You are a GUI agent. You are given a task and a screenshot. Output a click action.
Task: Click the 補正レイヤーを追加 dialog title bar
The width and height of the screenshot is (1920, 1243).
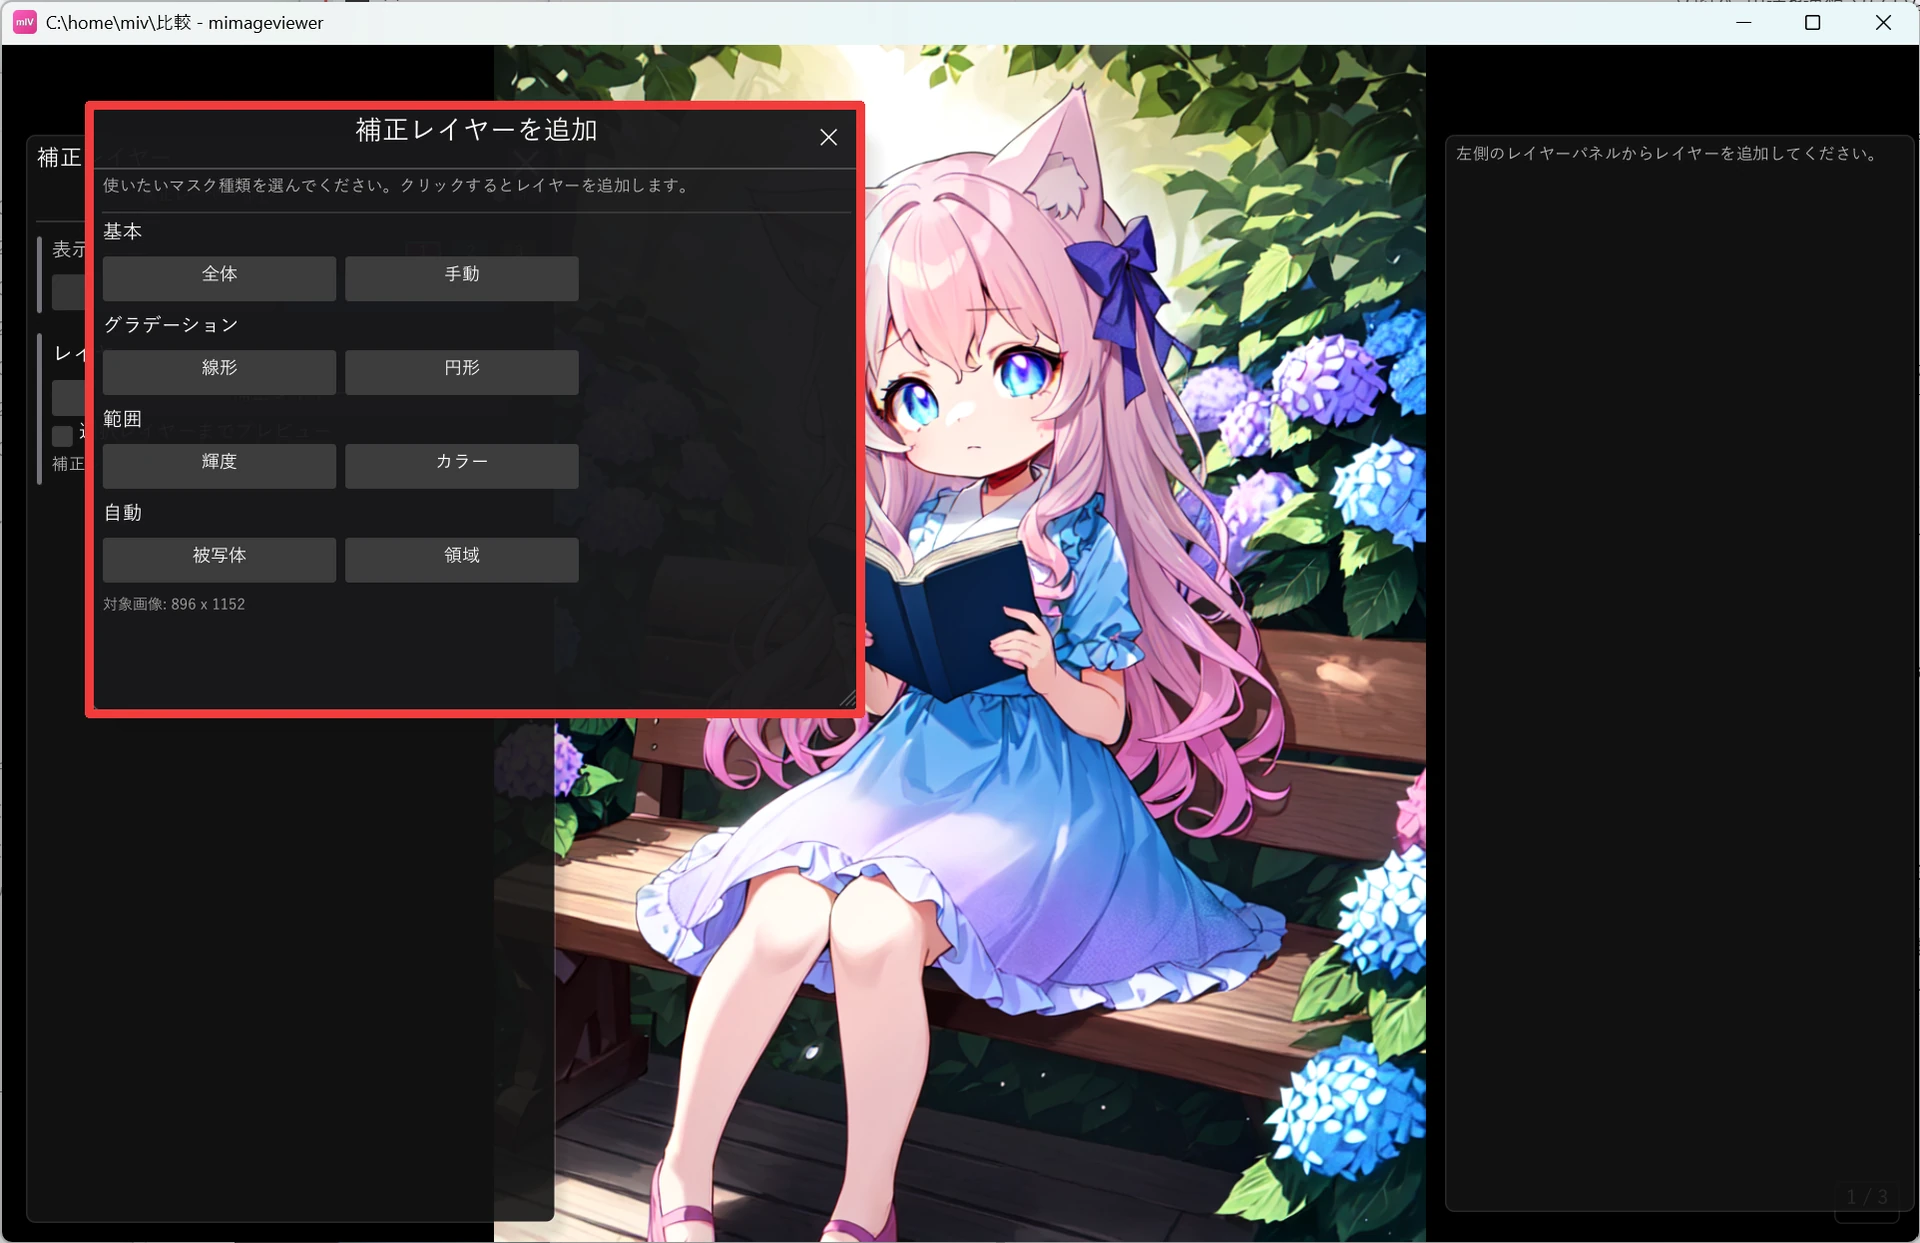coord(476,131)
